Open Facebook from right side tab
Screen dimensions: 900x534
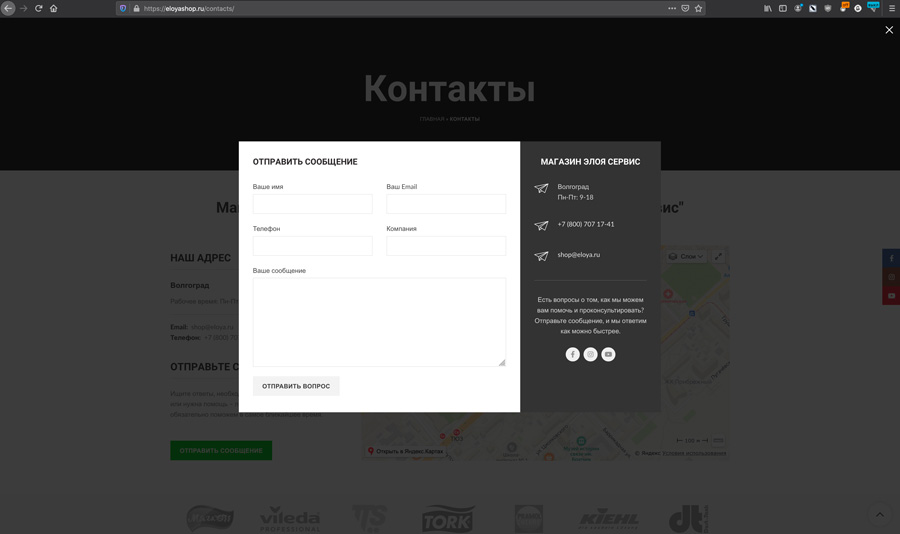tap(891, 258)
